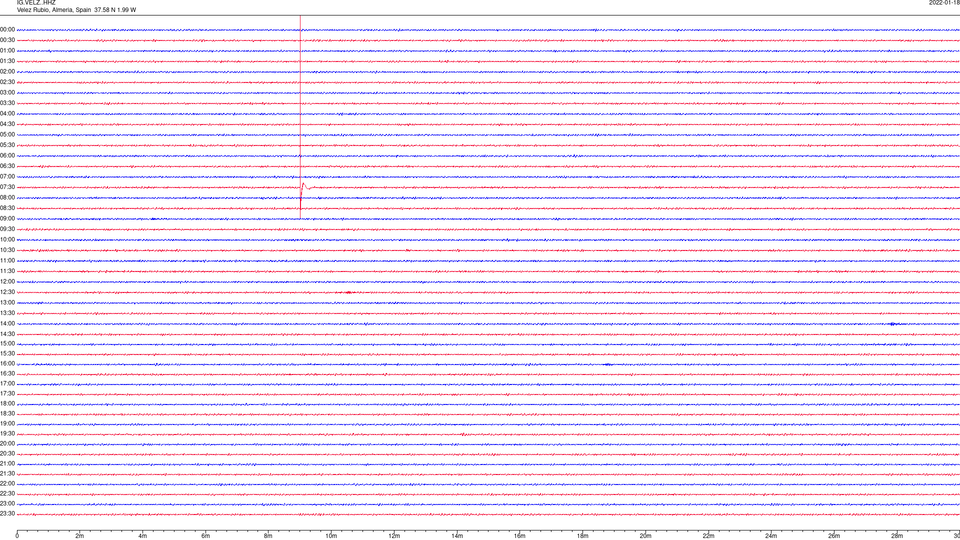960x540 pixels.
Task: Select the 12:30 trace time label
Action: coord(7,292)
